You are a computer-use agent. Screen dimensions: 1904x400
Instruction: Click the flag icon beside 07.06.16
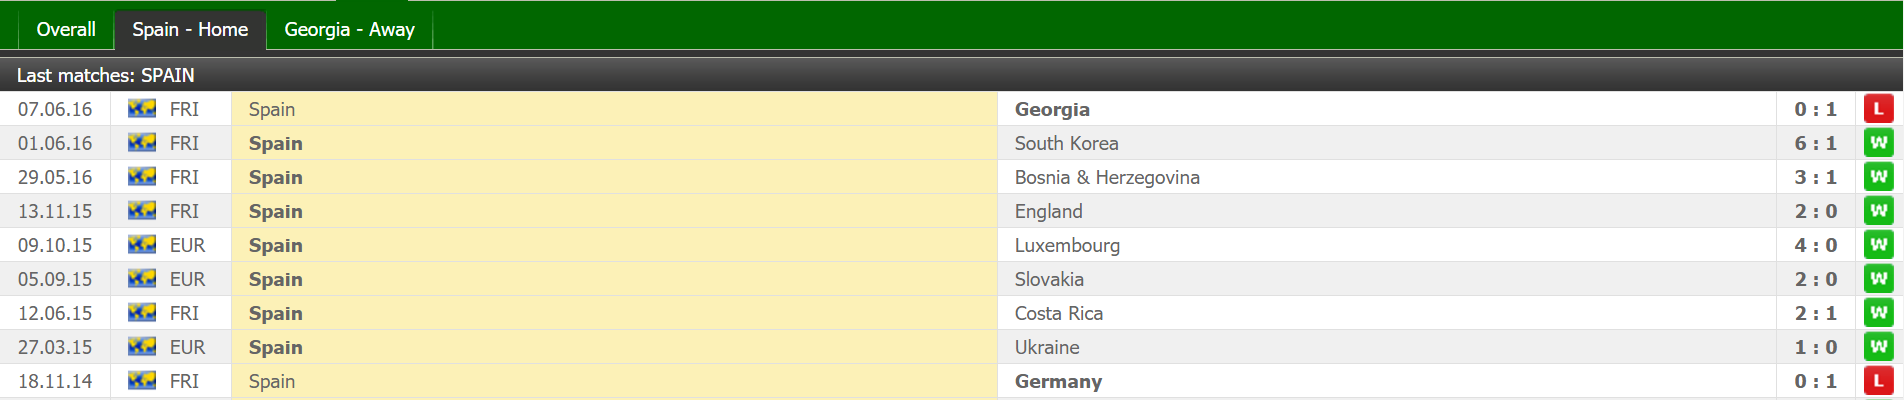[x=142, y=109]
